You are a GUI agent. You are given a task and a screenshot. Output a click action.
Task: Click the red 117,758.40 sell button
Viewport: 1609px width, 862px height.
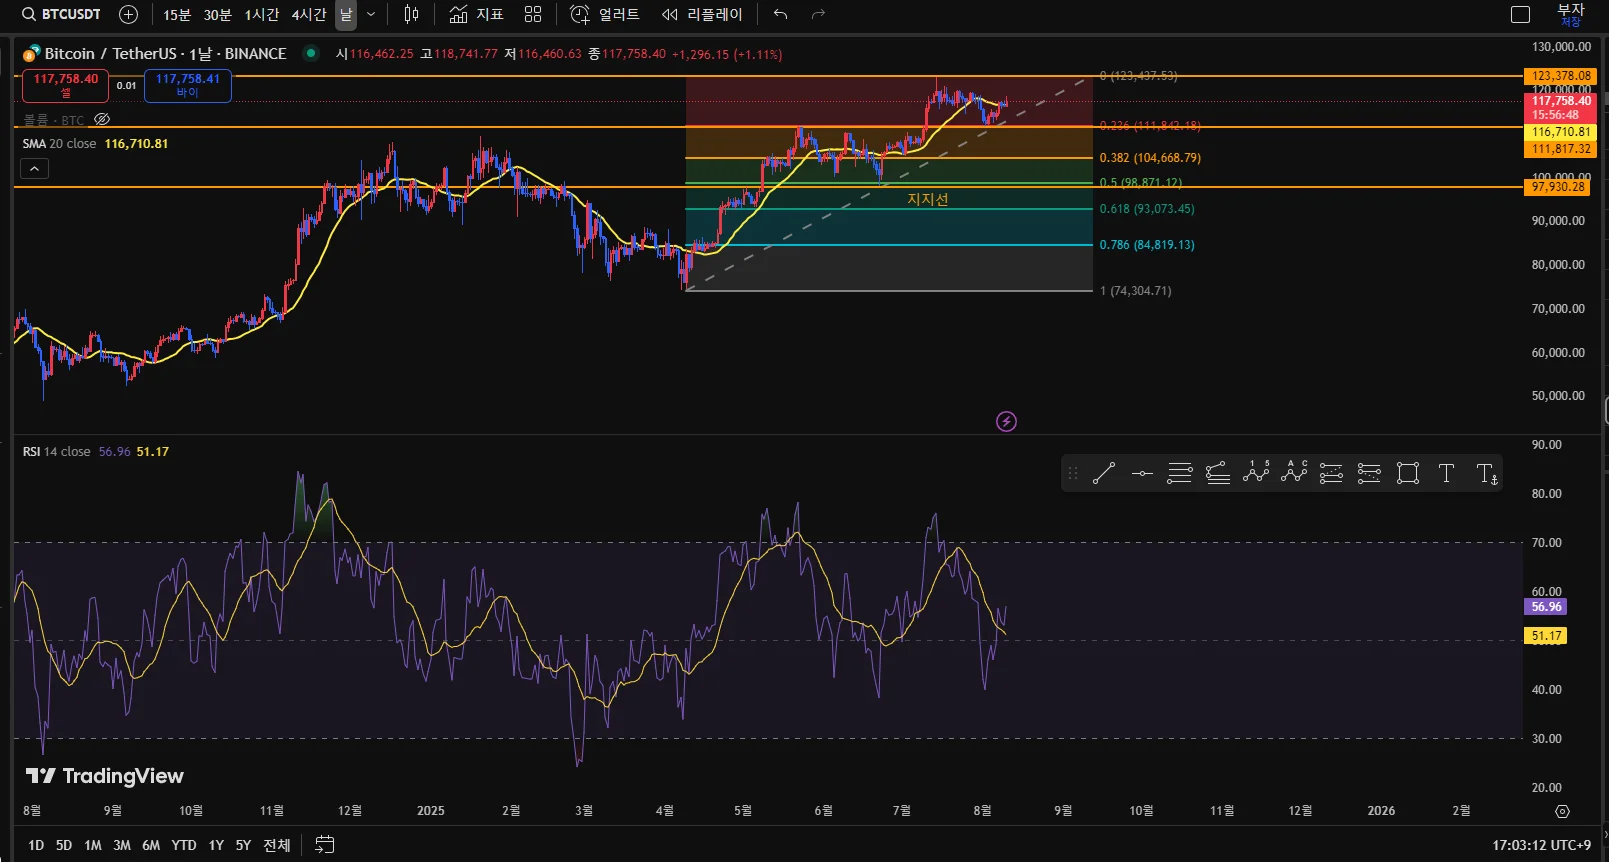click(66, 85)
